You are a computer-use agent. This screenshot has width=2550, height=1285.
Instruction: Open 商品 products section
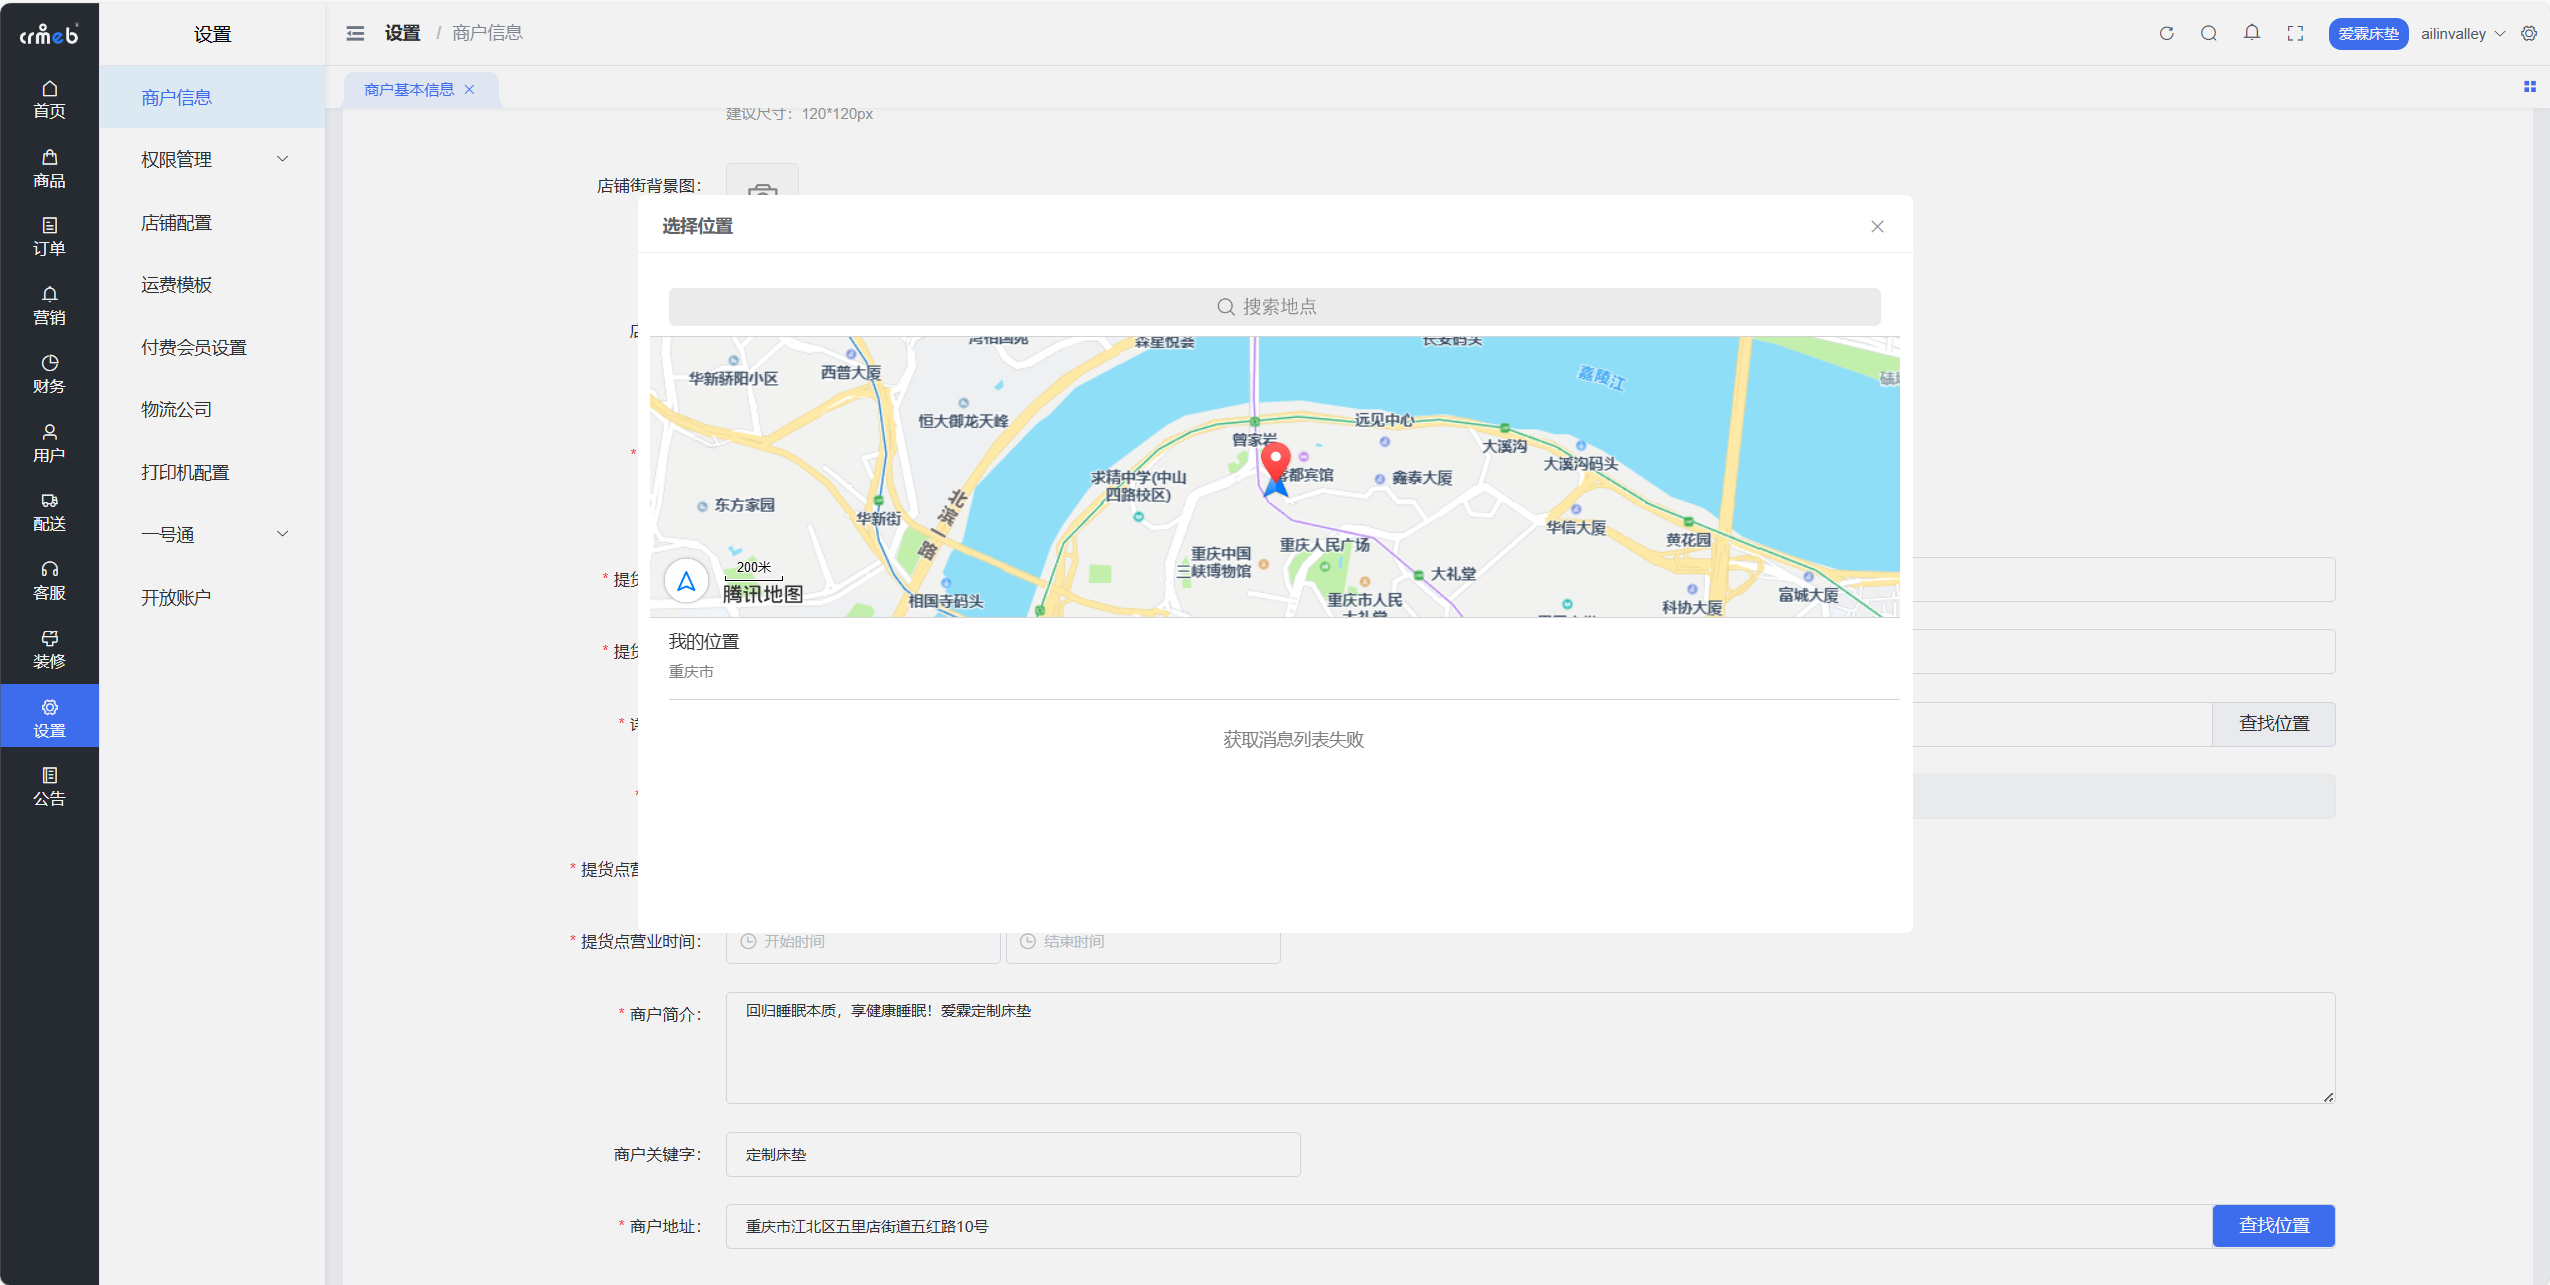coord(49,168)
